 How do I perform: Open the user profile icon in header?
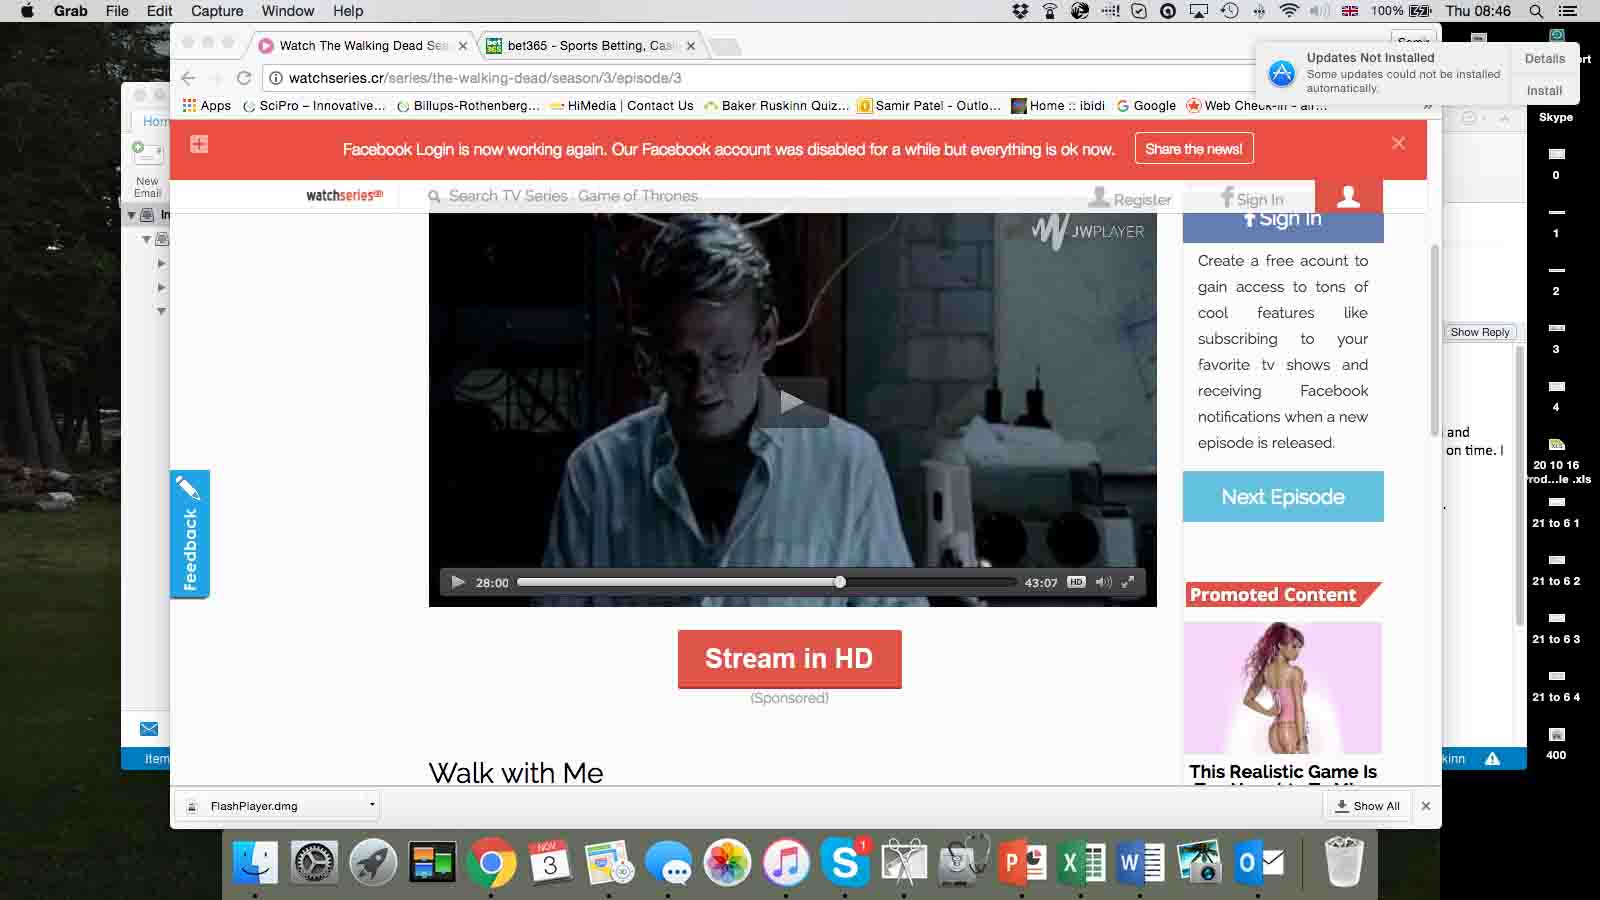1348,196
